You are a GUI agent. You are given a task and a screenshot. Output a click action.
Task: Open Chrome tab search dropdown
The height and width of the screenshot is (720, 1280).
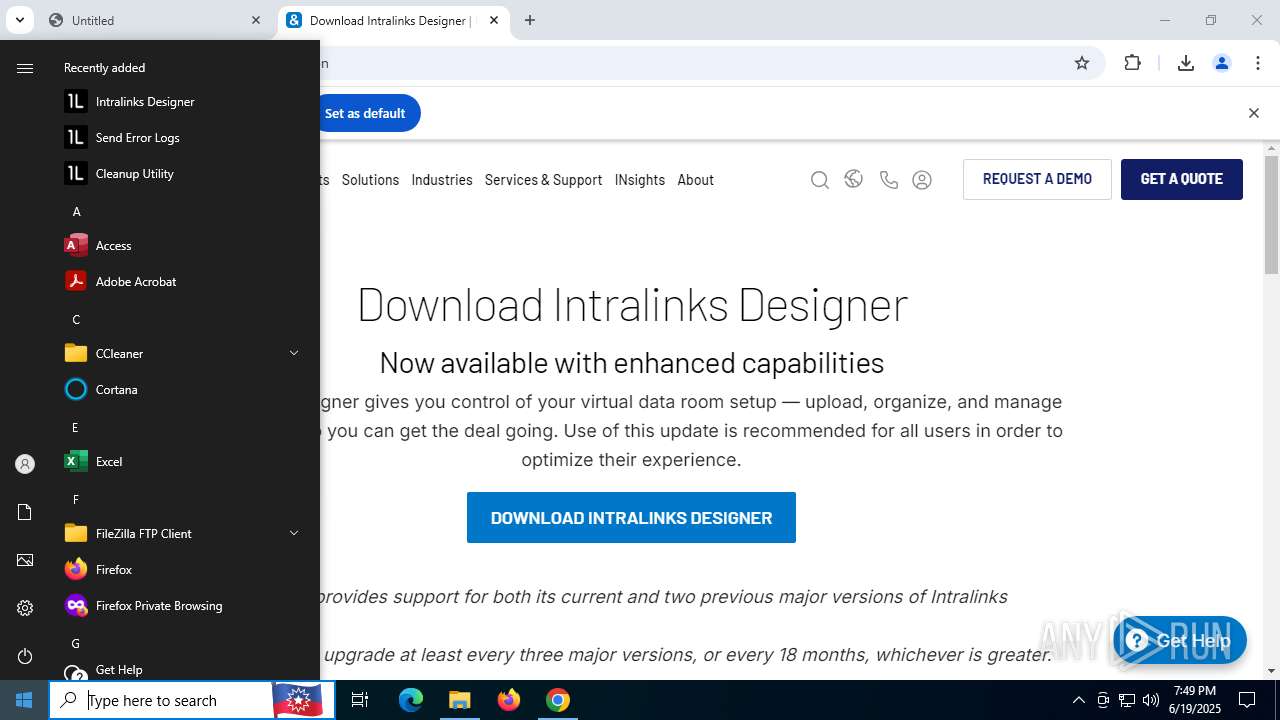19,20
